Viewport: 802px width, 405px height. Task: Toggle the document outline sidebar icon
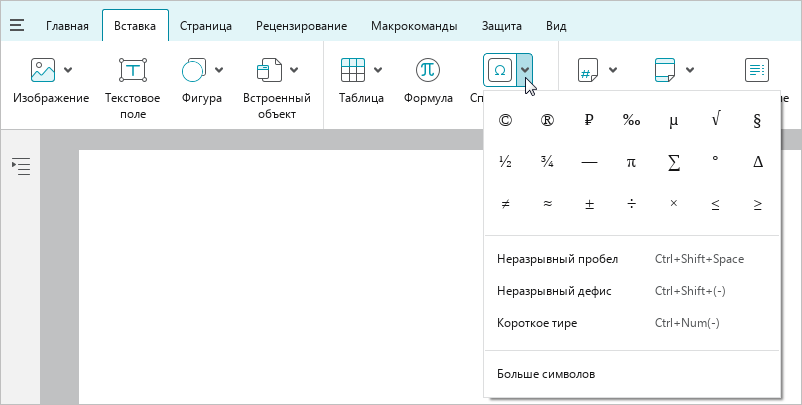(x=21, y=167)
